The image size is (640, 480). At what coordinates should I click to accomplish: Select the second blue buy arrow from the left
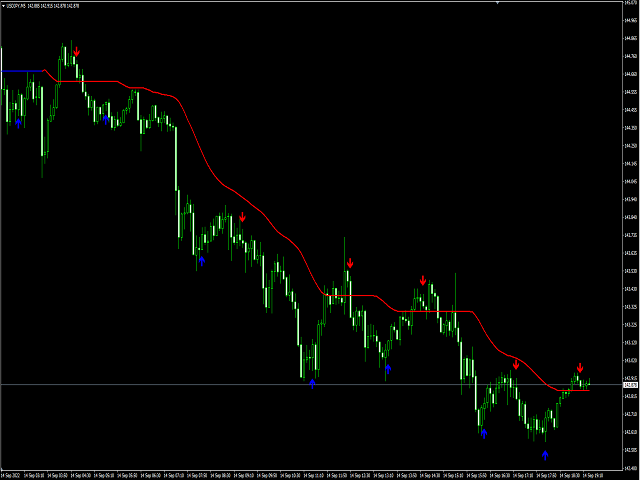pyautogui.click(x=106, y=118)
